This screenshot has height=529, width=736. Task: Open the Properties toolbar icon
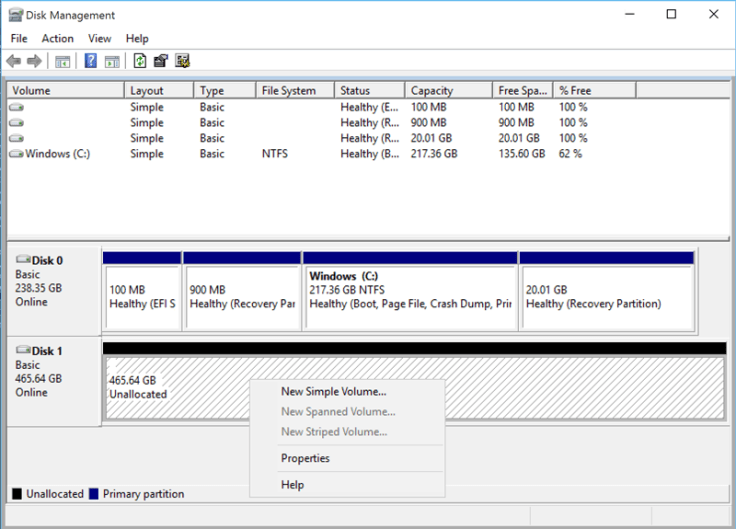click(161, 61)
